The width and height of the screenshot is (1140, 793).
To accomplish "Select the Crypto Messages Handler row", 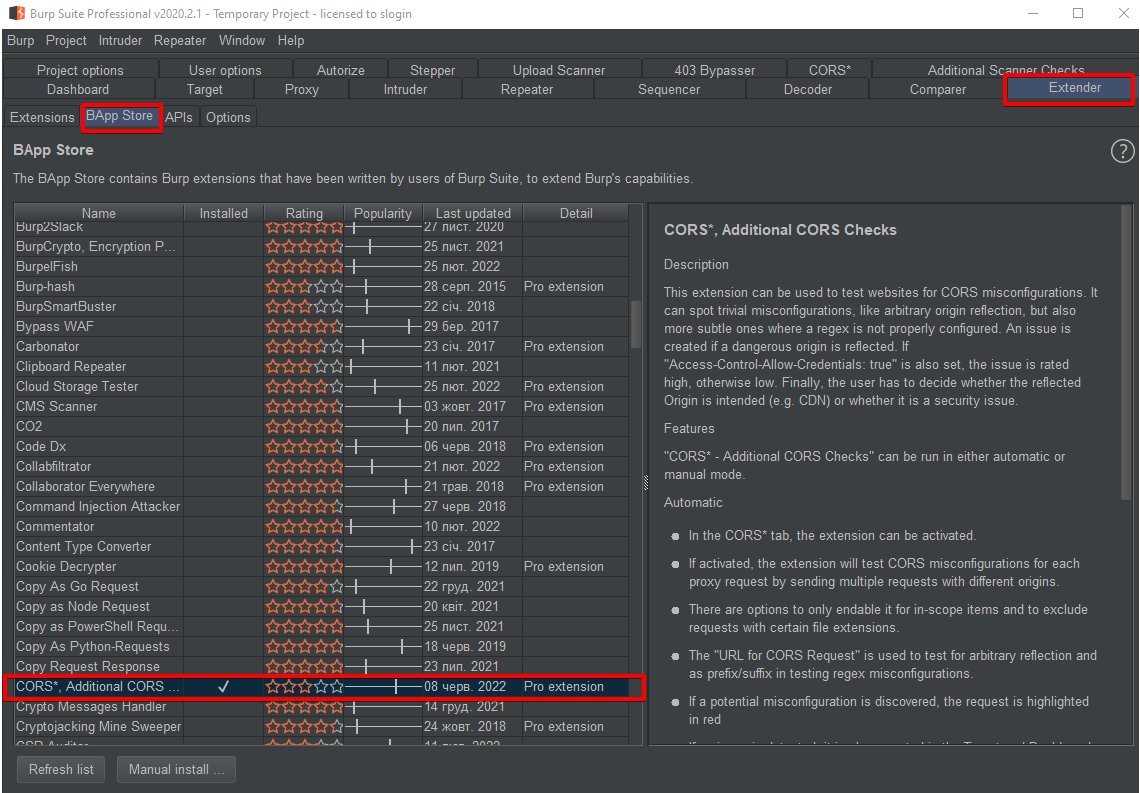I will (x=321, y=707).
